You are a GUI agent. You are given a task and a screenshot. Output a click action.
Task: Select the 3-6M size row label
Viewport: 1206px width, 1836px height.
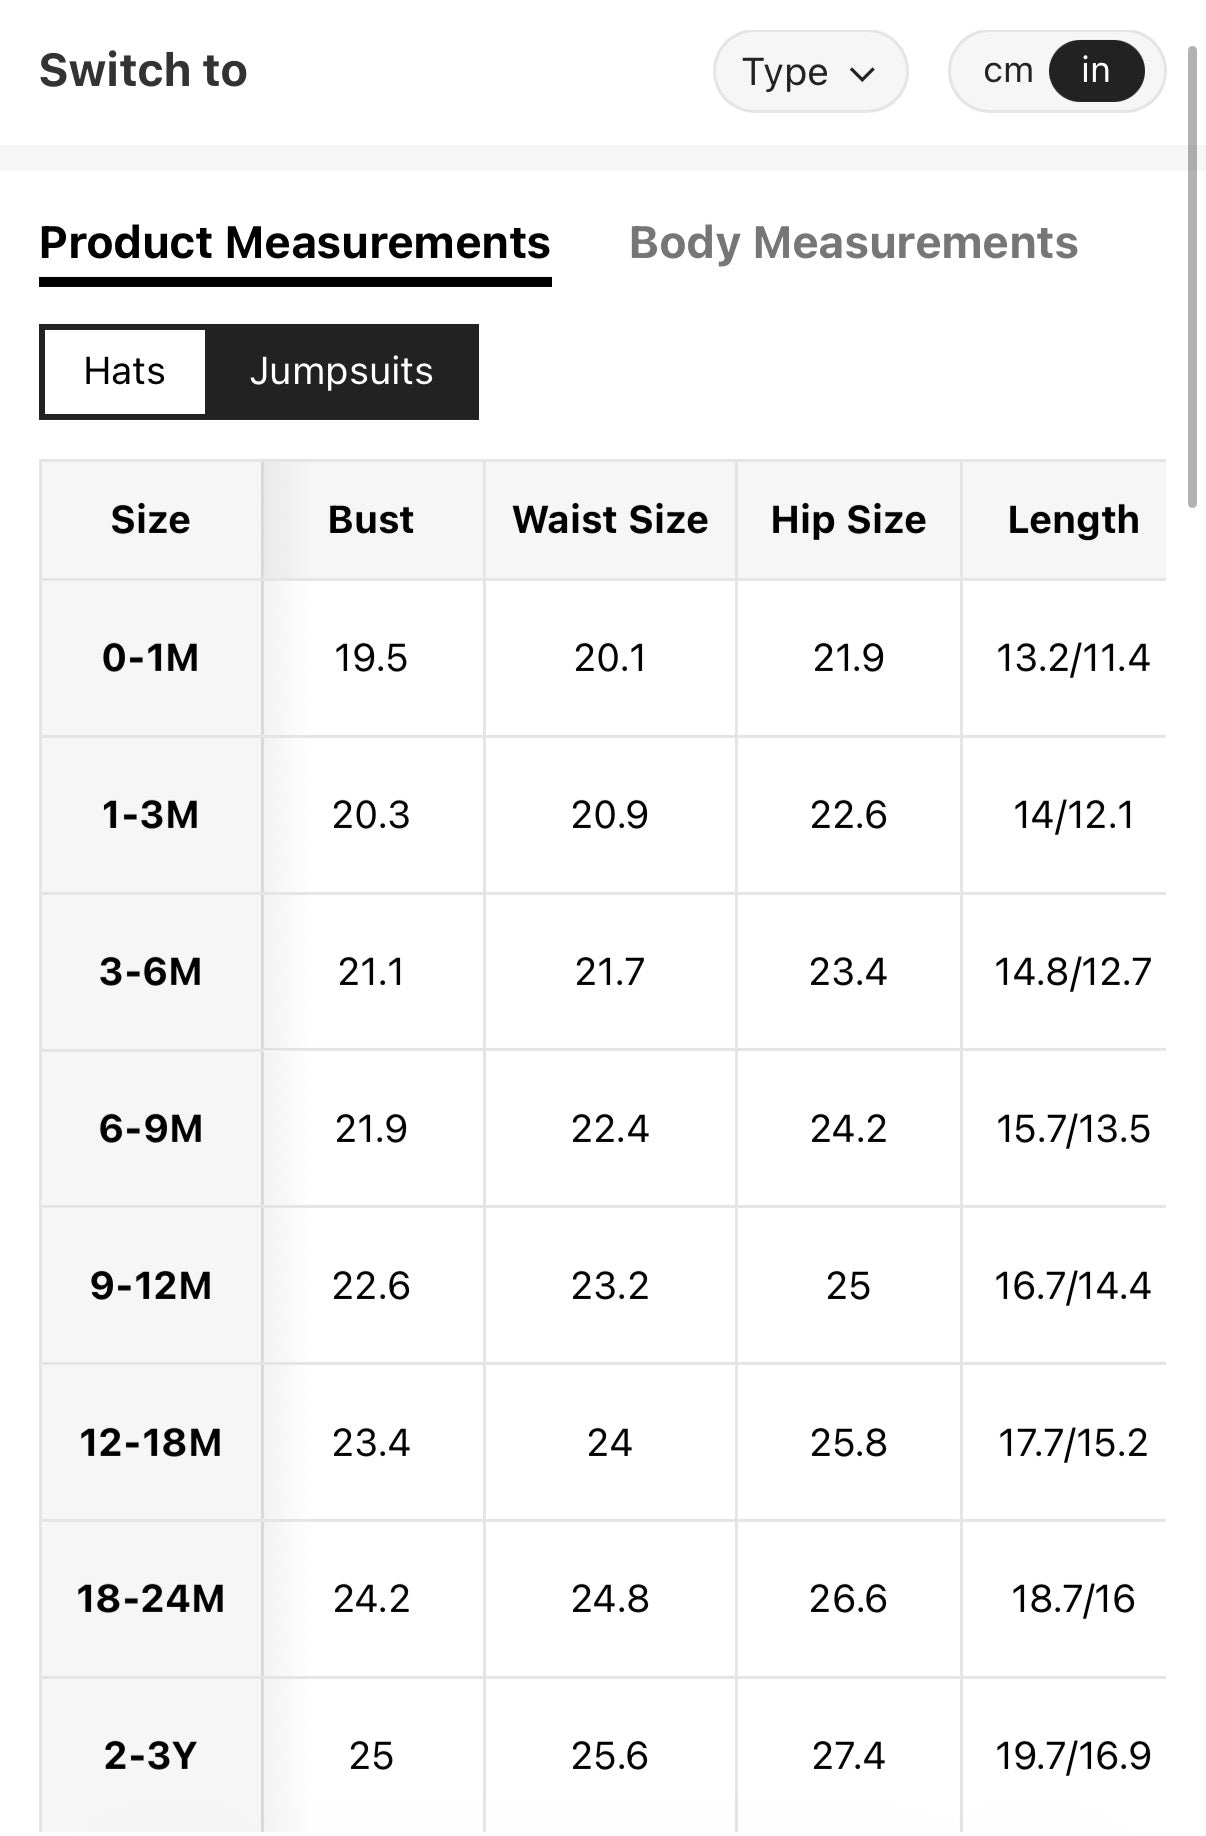150,972
